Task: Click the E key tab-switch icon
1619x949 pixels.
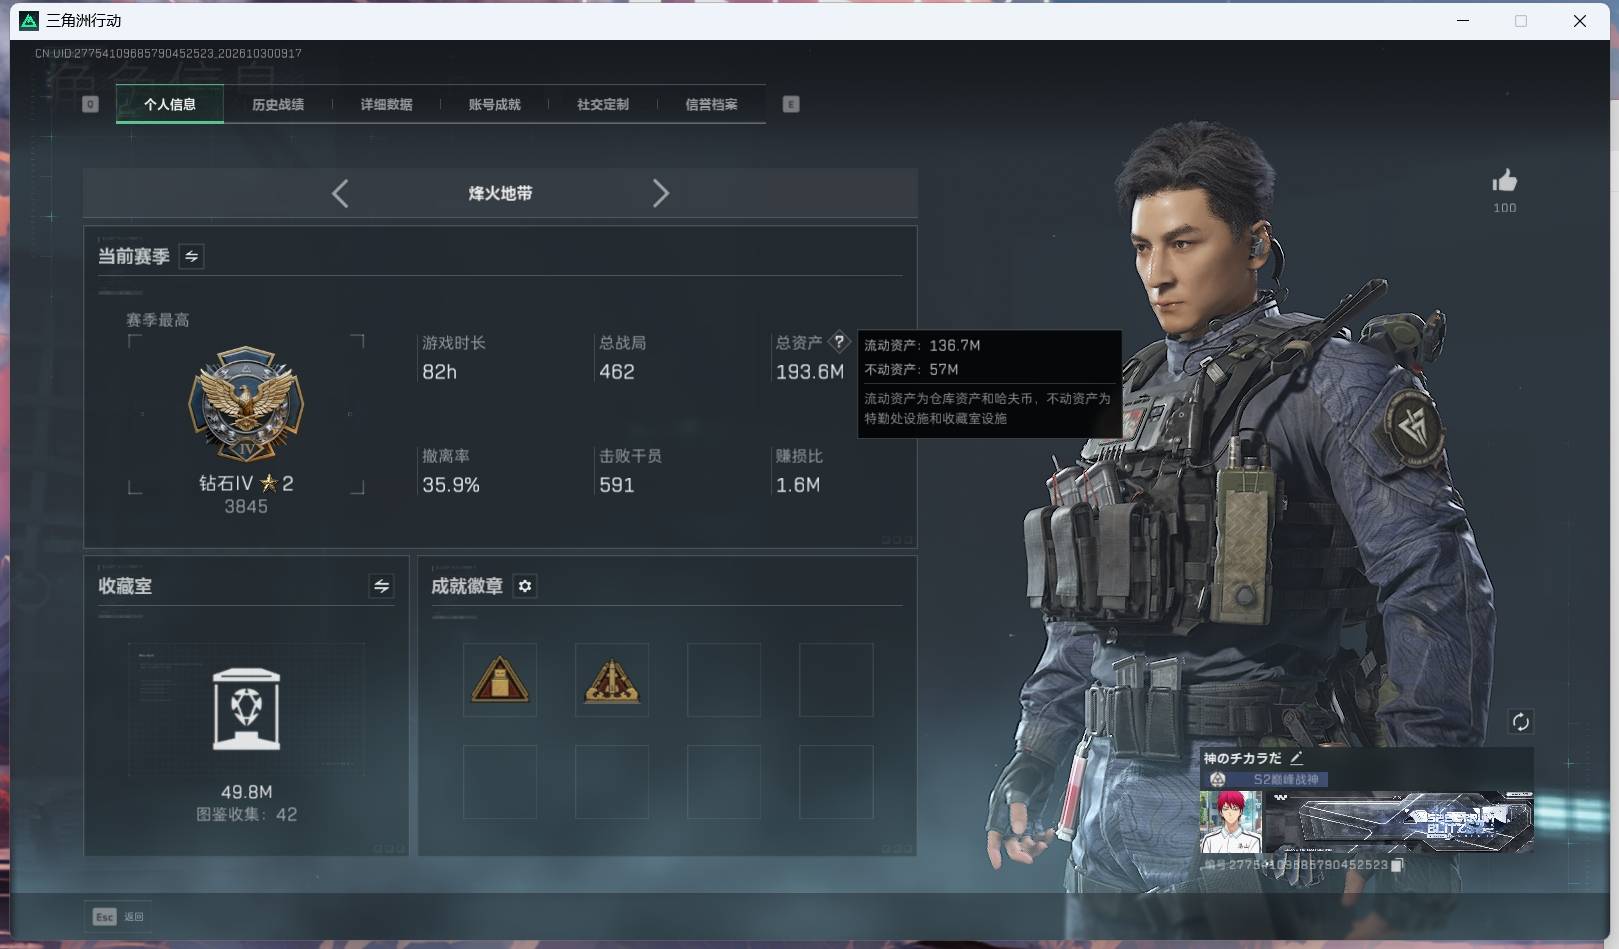Action: pyautogui.click(x=791, y=104)
